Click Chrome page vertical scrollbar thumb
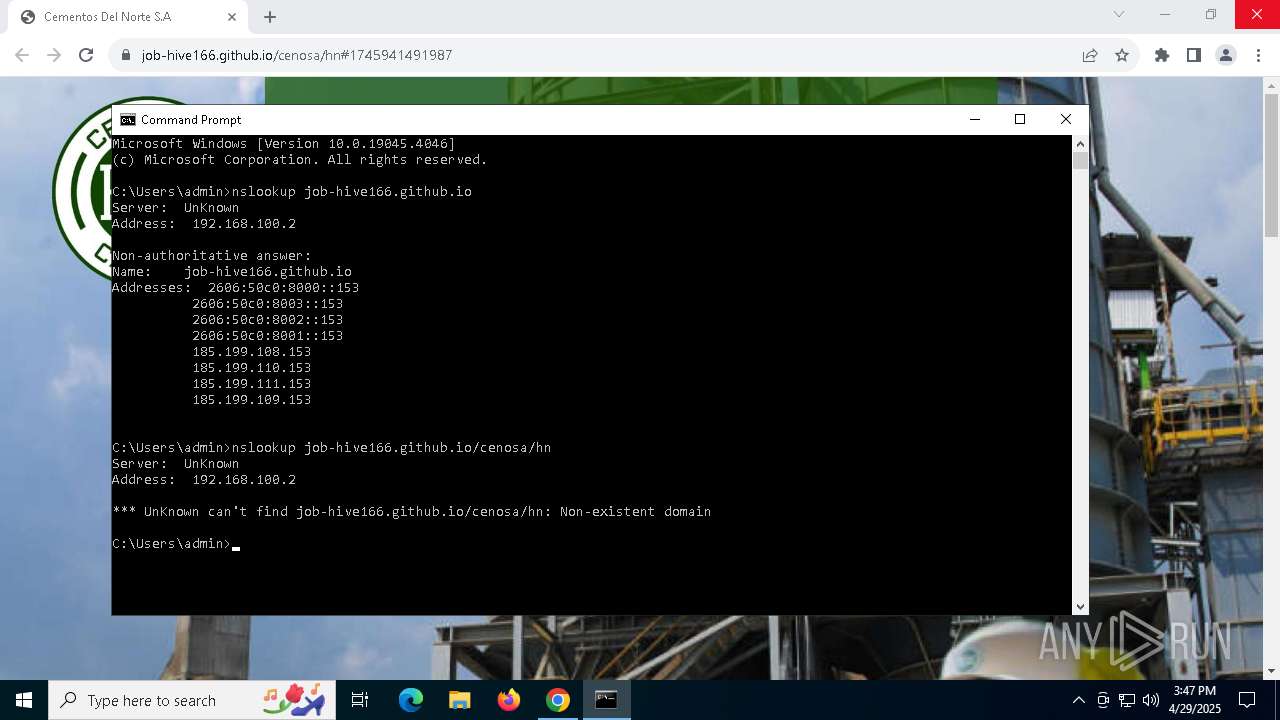 tap(1271, 166)
